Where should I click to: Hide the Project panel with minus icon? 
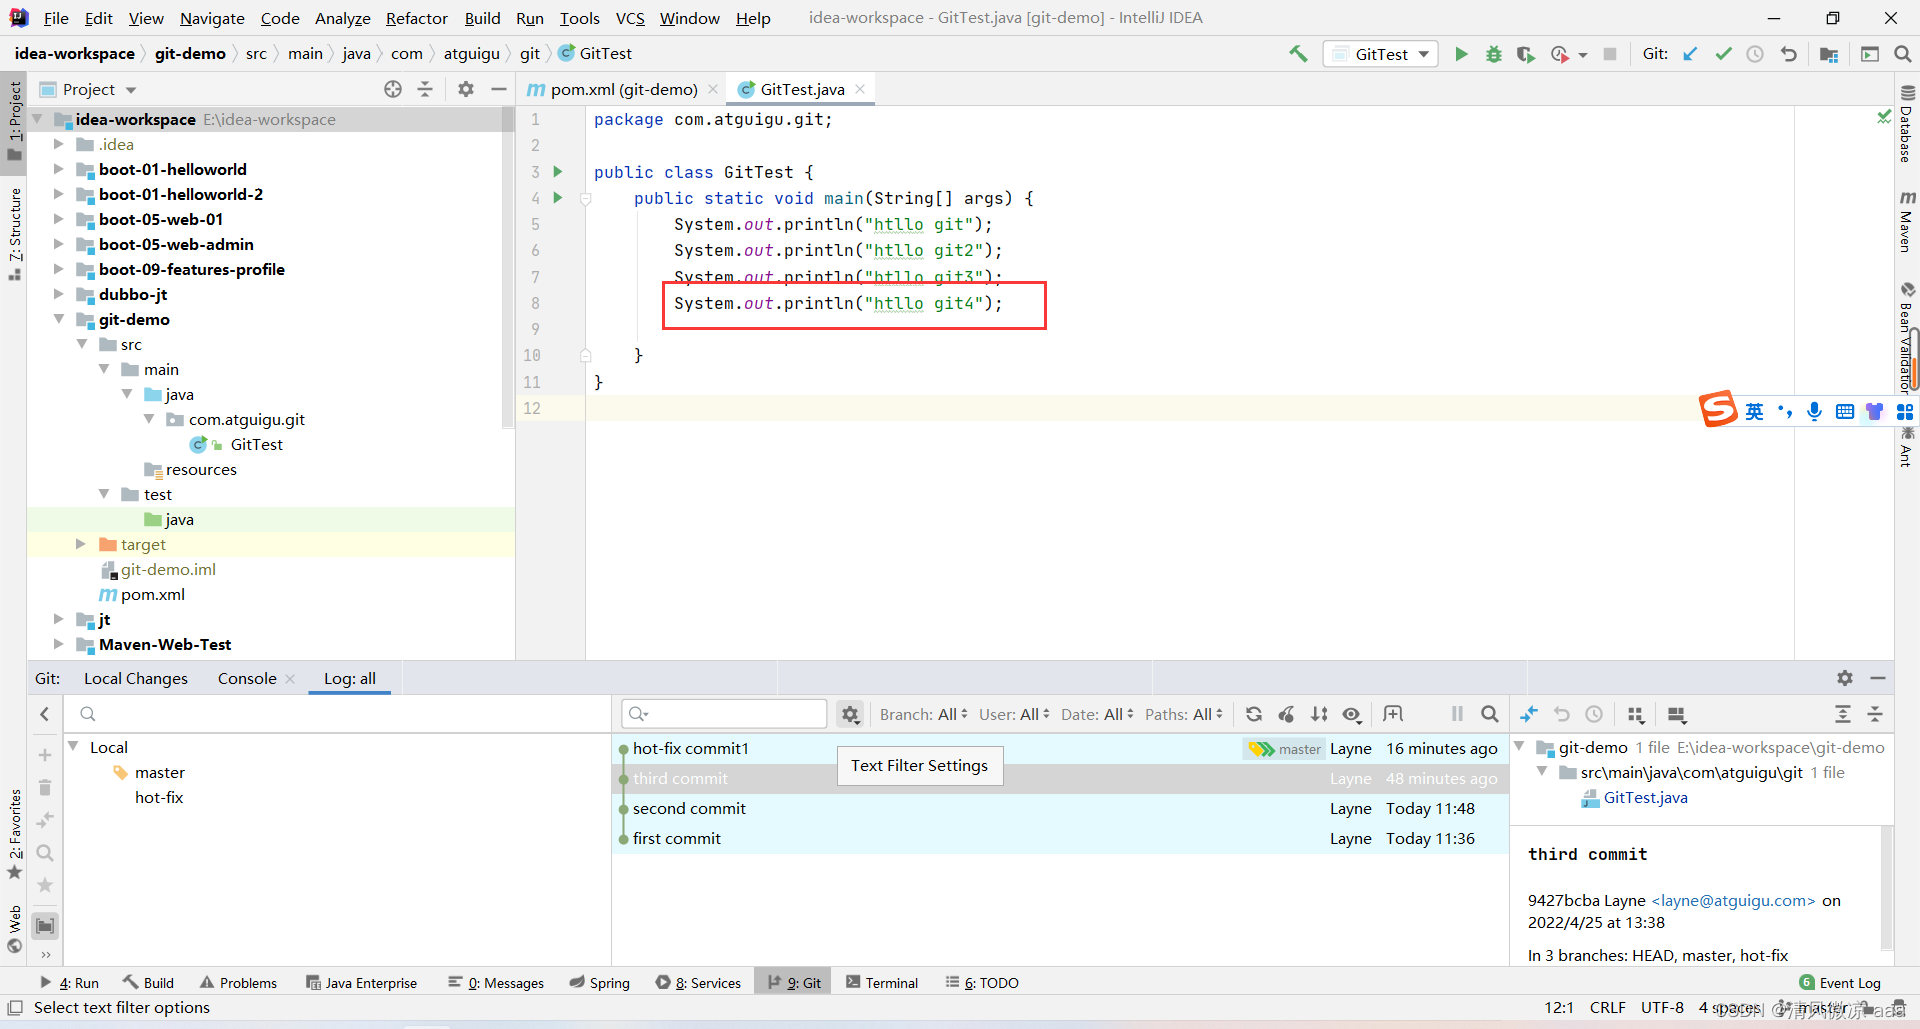click(x=498, y=89)
